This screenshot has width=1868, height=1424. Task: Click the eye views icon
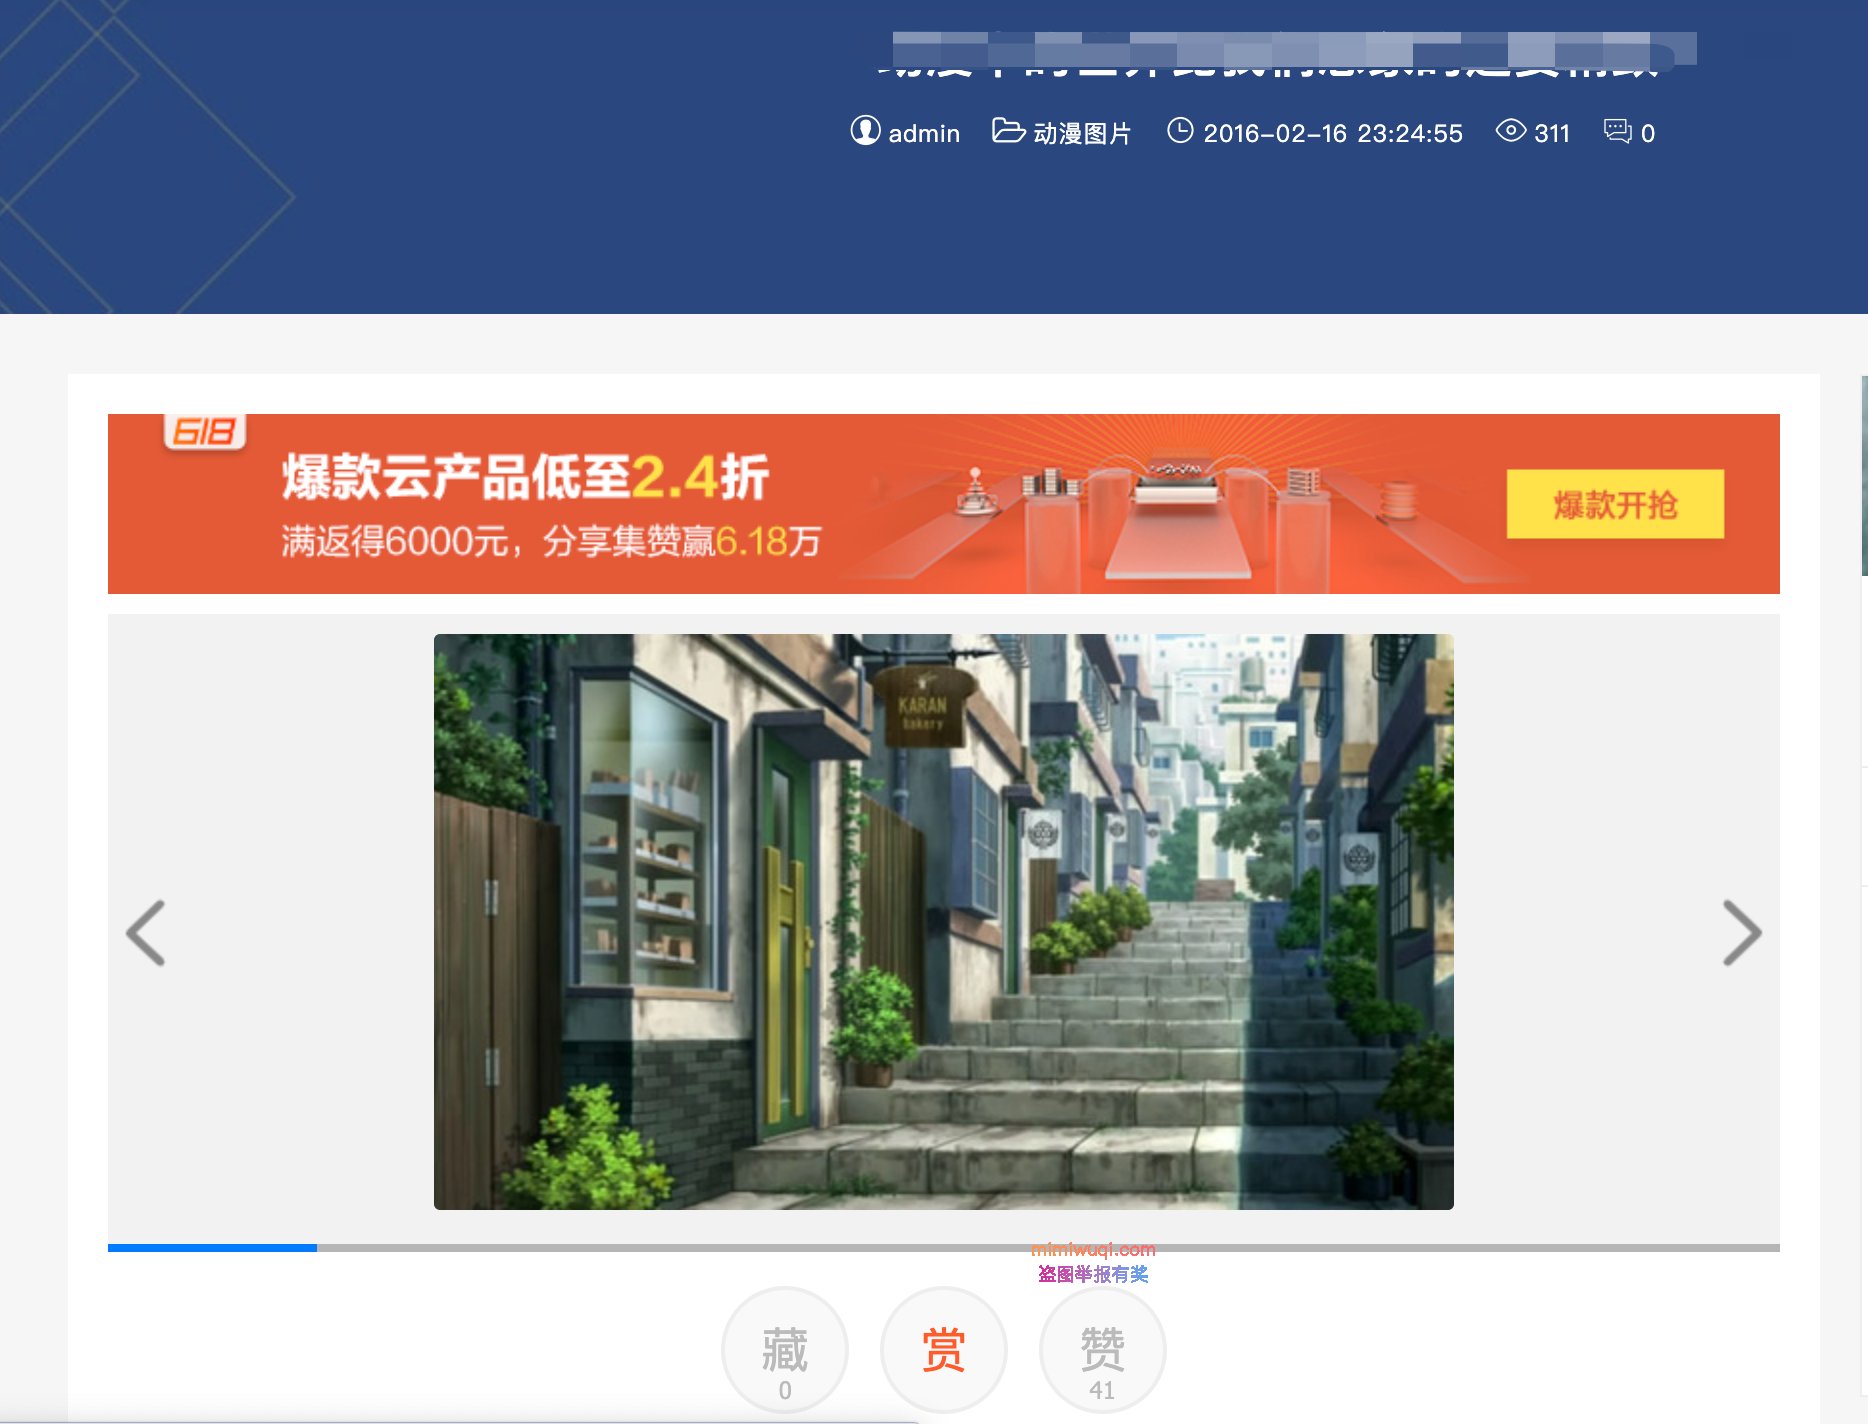coord(1510,131)
